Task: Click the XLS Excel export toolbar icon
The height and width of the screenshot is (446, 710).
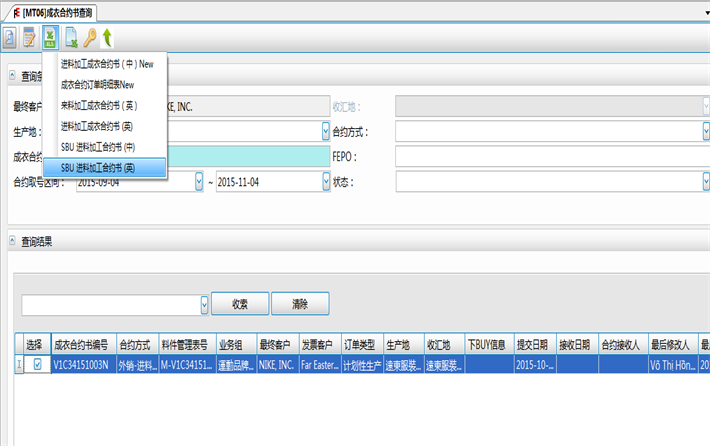Action: click(49, 39)
